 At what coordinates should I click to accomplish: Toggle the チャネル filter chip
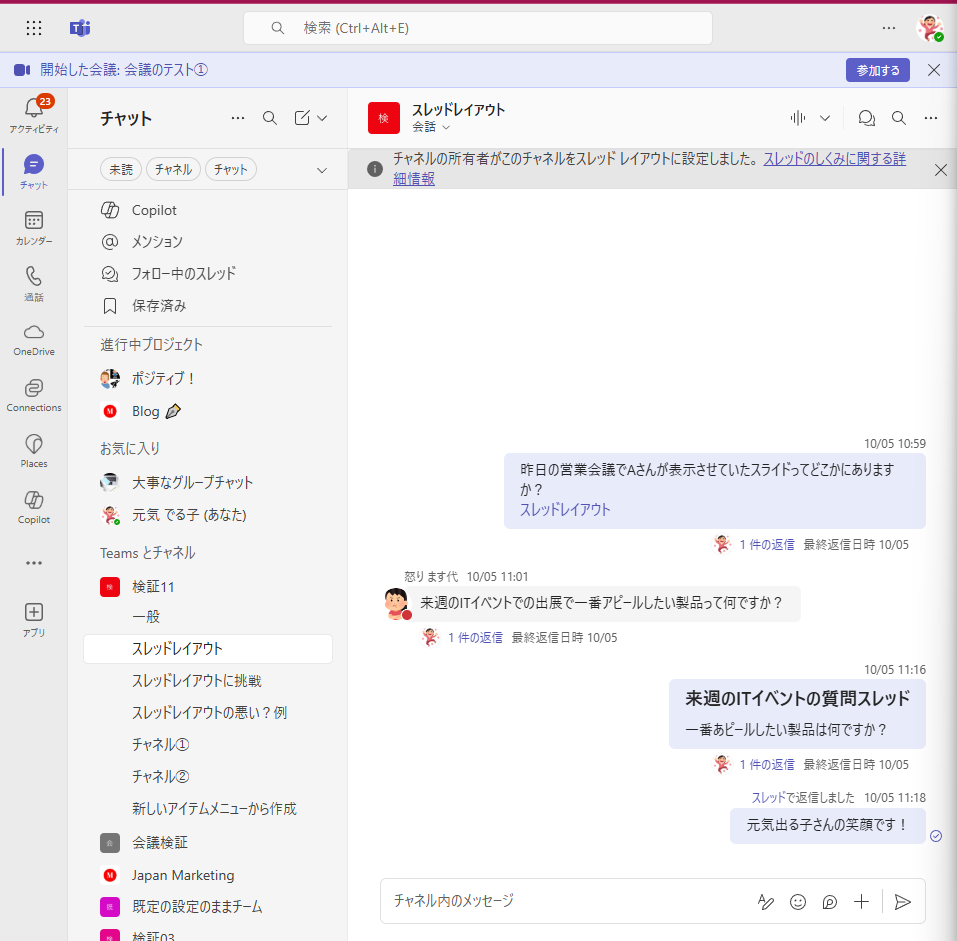174,170
